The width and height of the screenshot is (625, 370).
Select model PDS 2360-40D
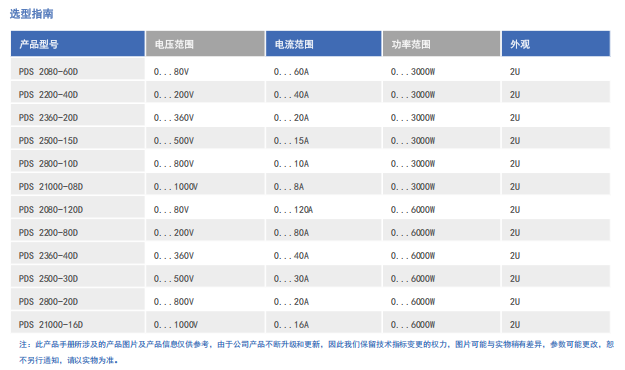[x=48, y=256]
